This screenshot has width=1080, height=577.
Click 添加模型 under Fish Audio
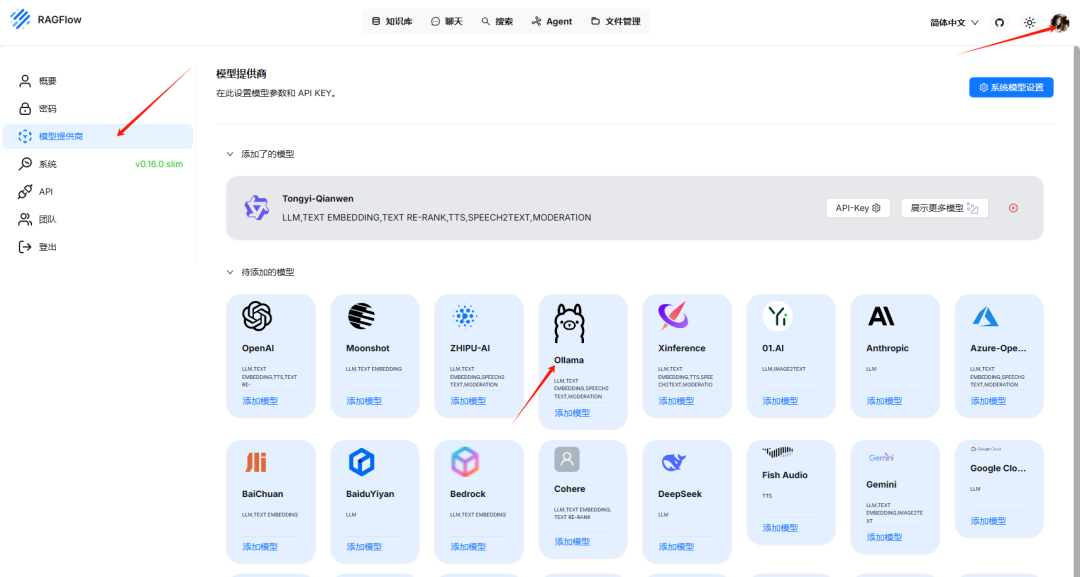coord(780,528)
